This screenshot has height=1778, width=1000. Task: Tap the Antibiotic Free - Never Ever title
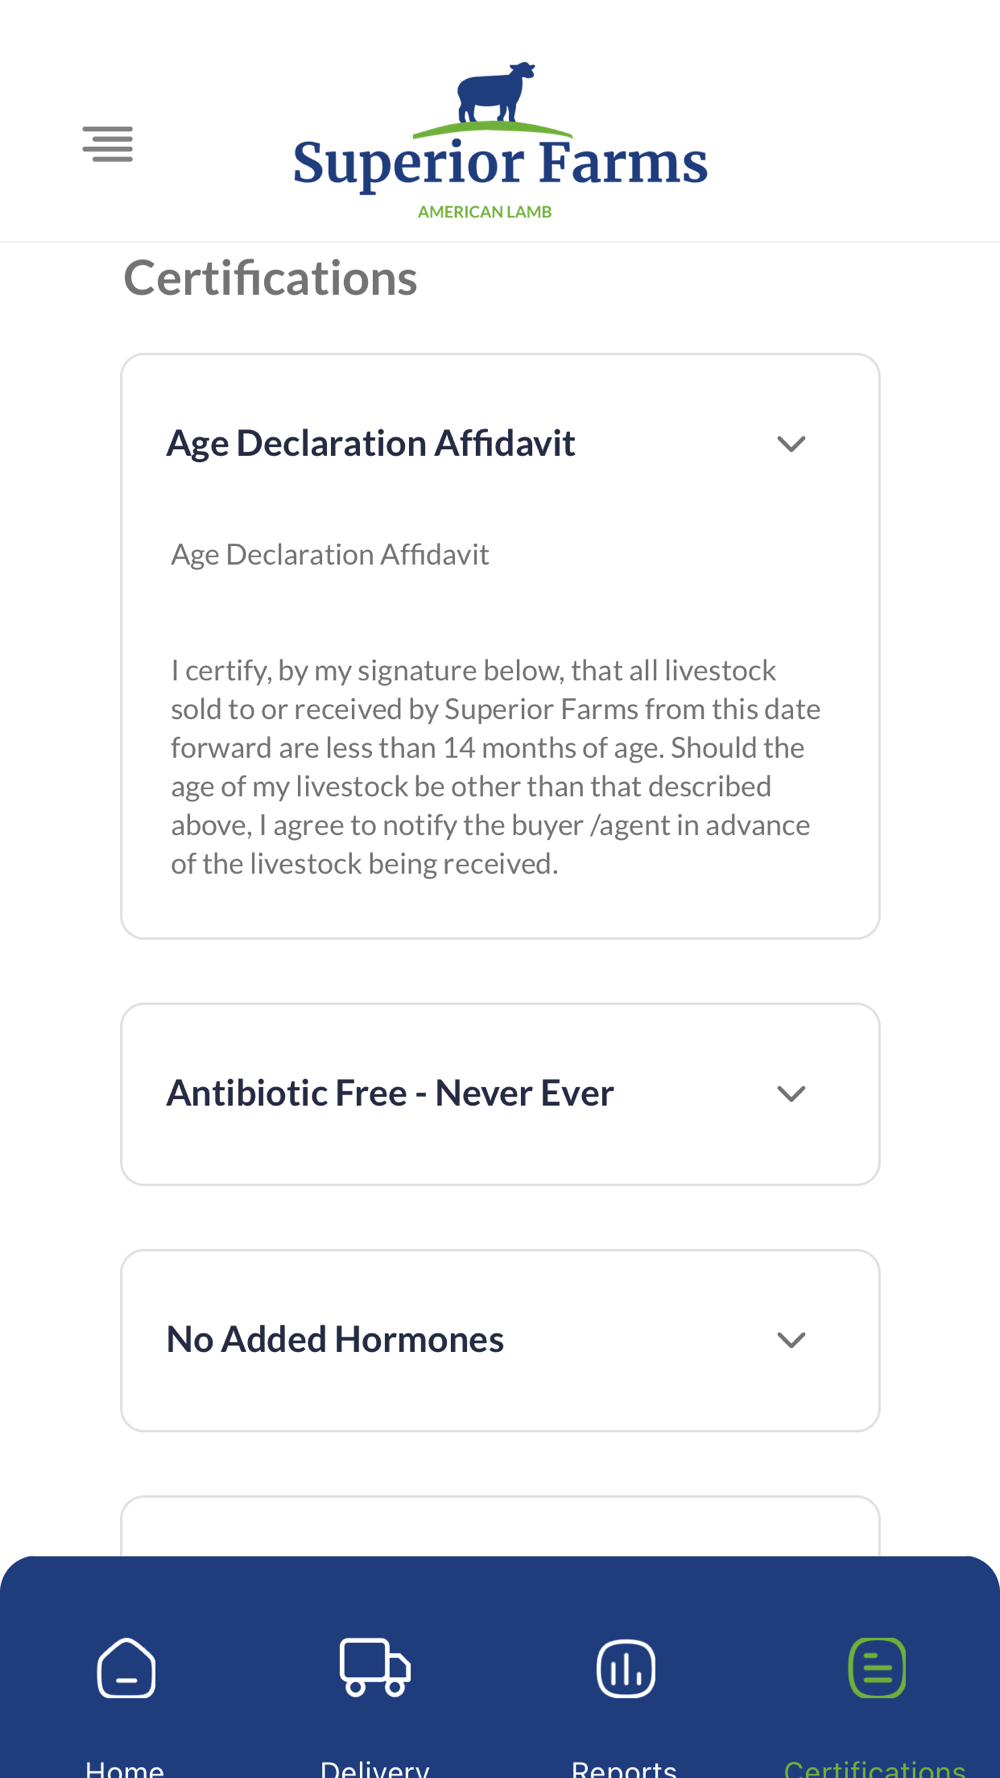[390, 1093]
